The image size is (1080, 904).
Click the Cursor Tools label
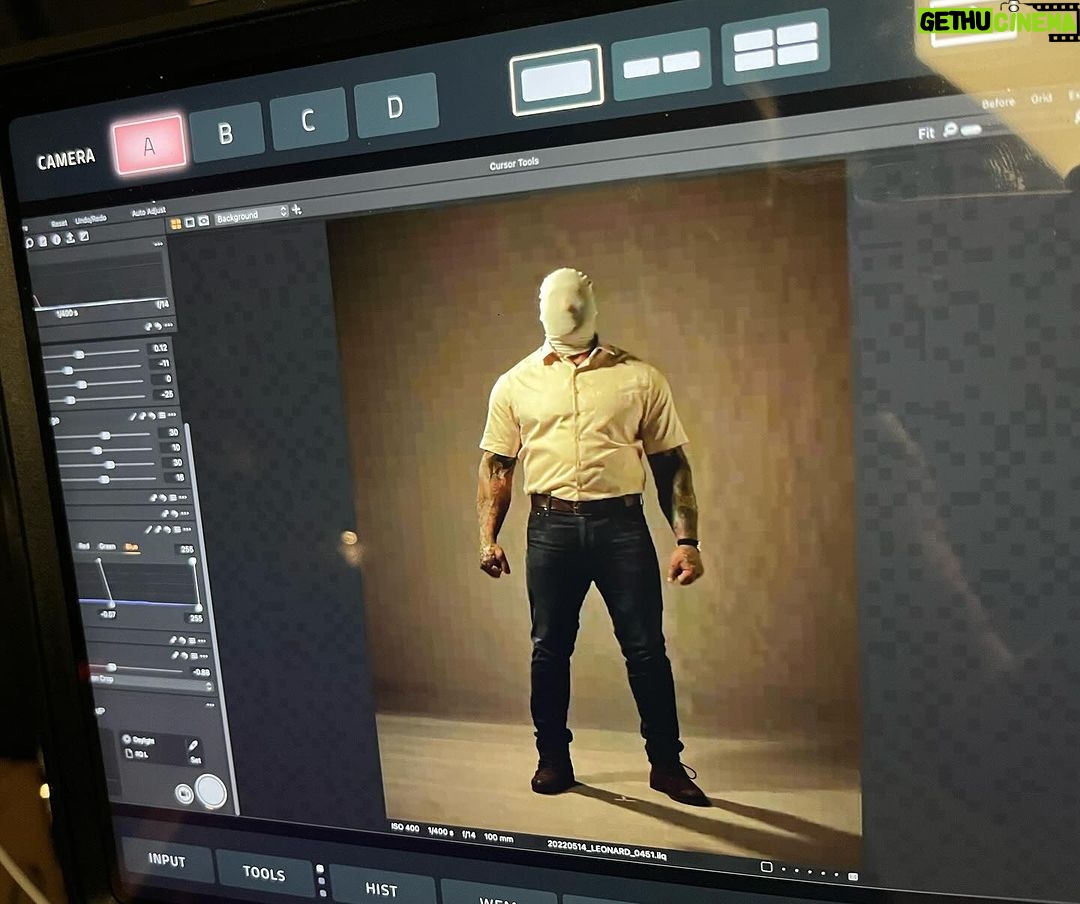click(514, 164)
